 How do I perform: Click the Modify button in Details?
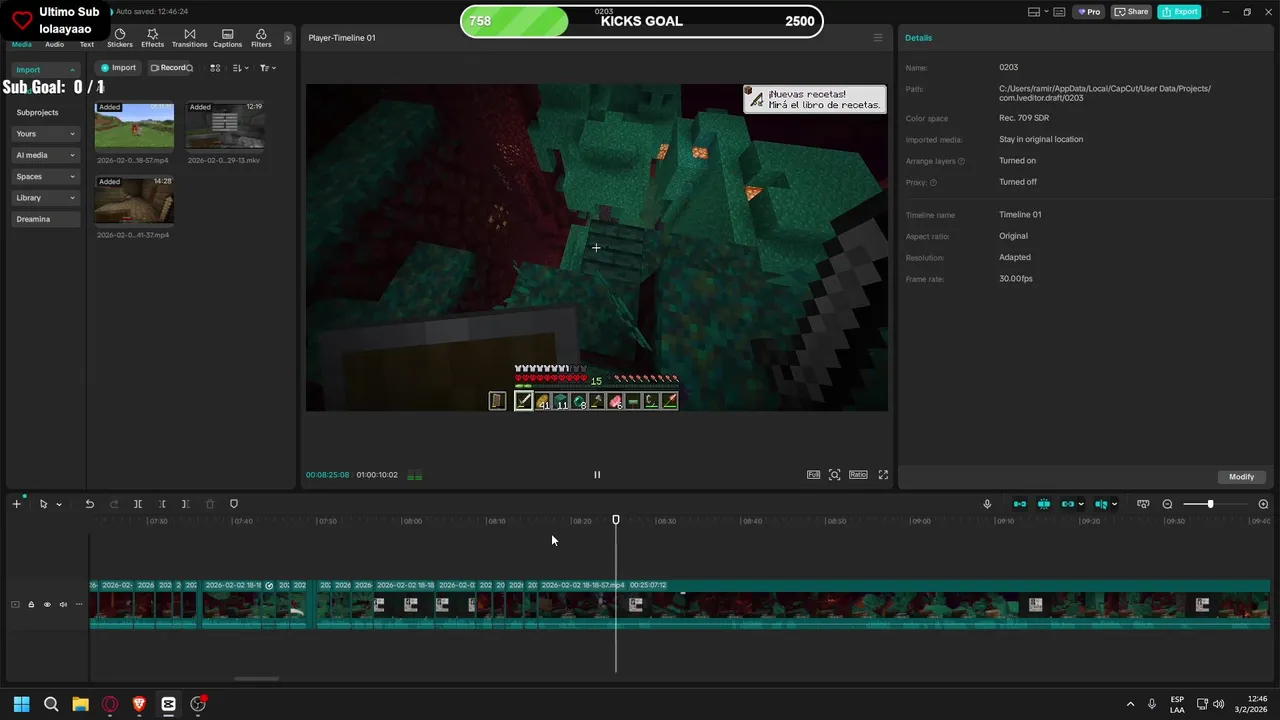click(x=1241, y=477)
